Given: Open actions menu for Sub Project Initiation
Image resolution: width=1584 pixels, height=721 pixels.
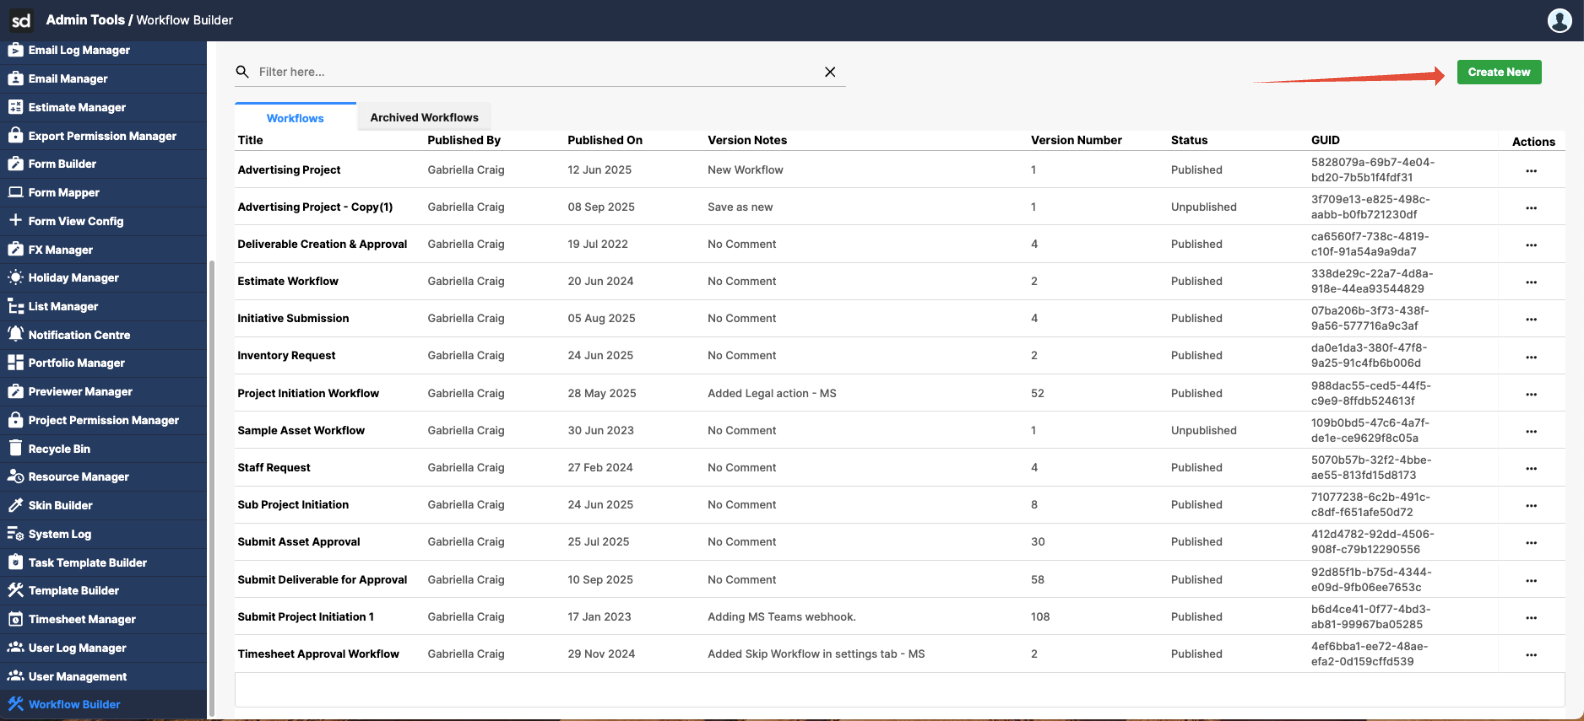Looking at the screenshot, I should (1531, 505).
